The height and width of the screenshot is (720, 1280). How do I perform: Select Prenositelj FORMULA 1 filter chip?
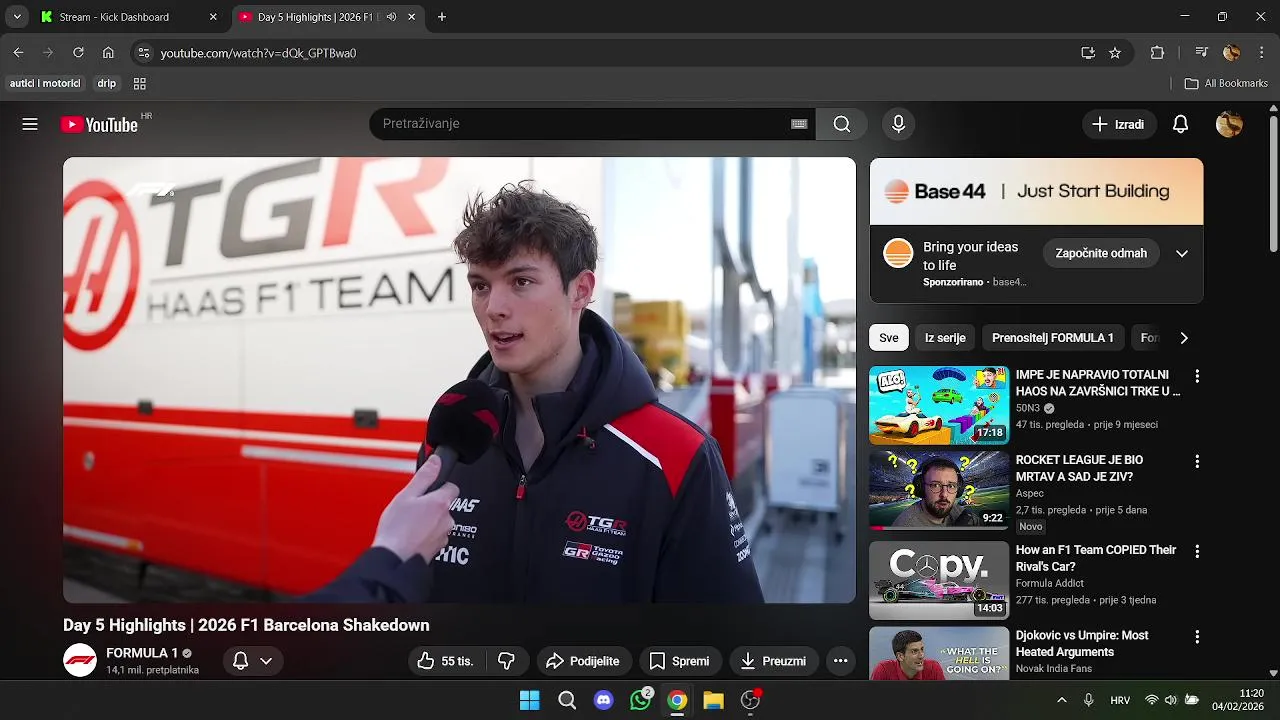[x=1052, y=338]
